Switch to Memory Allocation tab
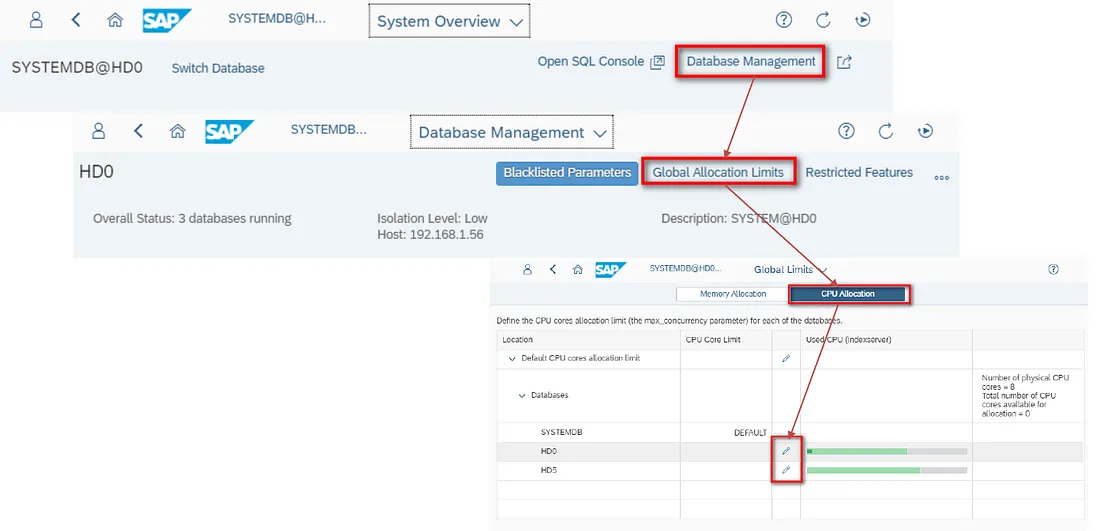Viewport: 1100px width, 531px height. click(x=732, y=294)
